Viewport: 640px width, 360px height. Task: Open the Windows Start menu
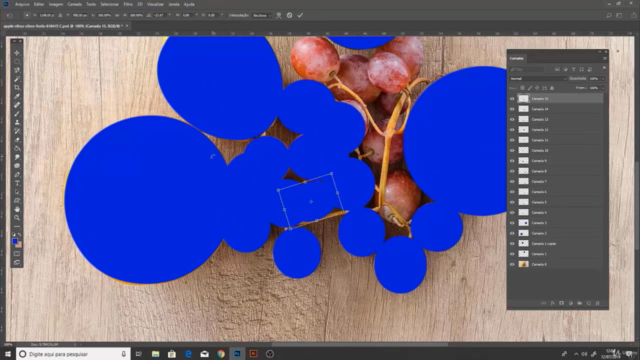(x=8, y=354)
